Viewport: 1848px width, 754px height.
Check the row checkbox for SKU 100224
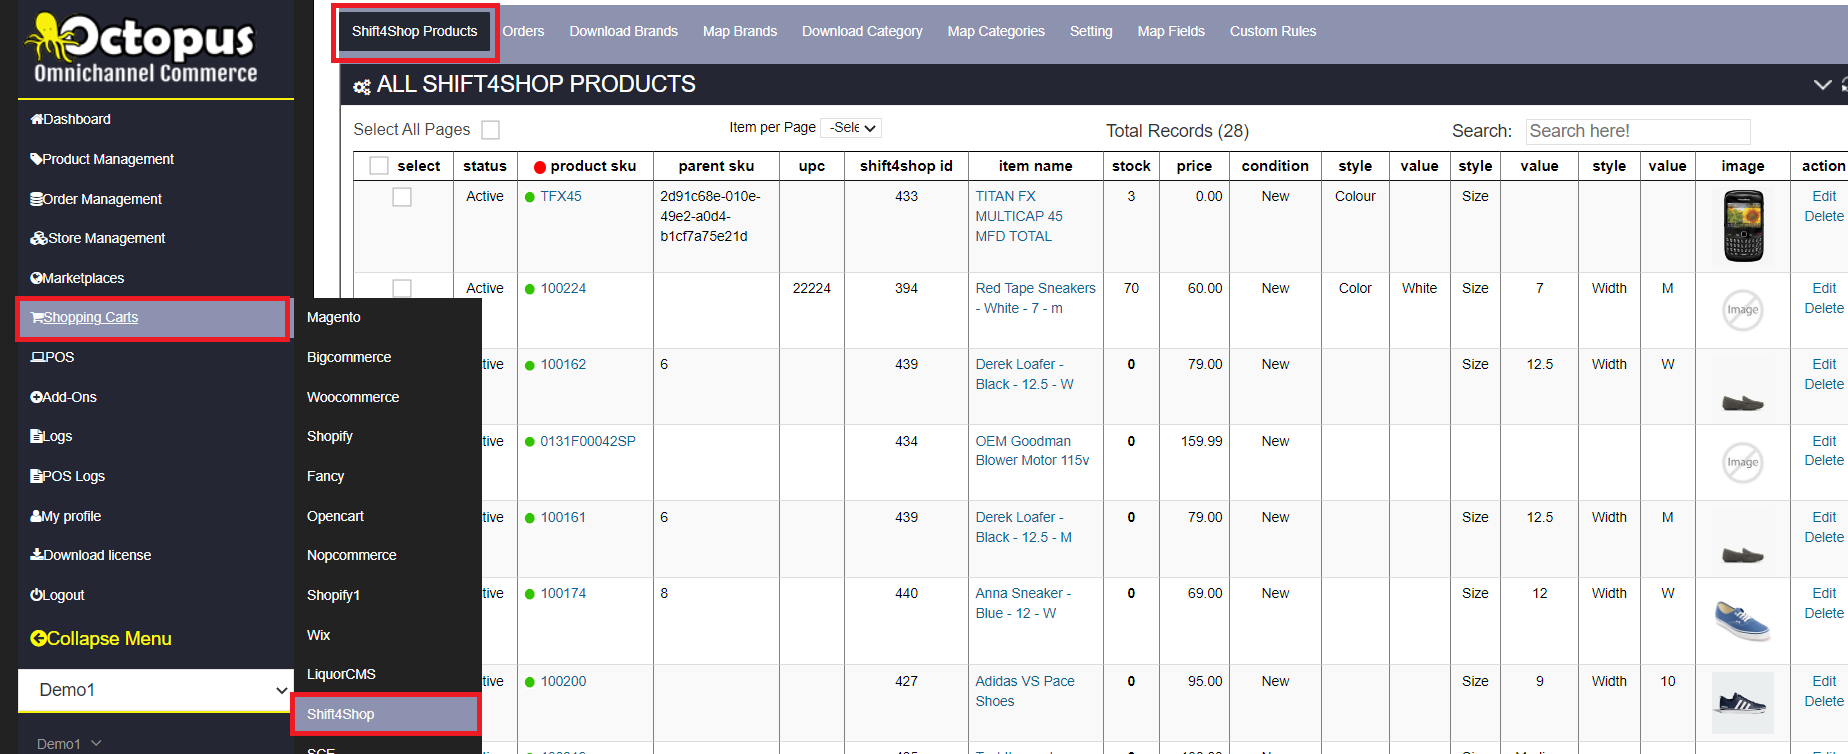coord(402,288)
